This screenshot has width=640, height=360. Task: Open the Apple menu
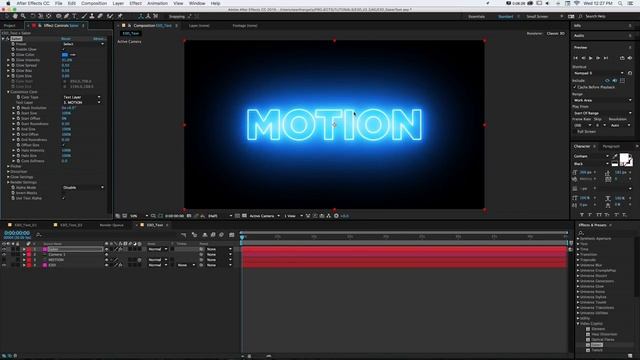coord(8,3)
